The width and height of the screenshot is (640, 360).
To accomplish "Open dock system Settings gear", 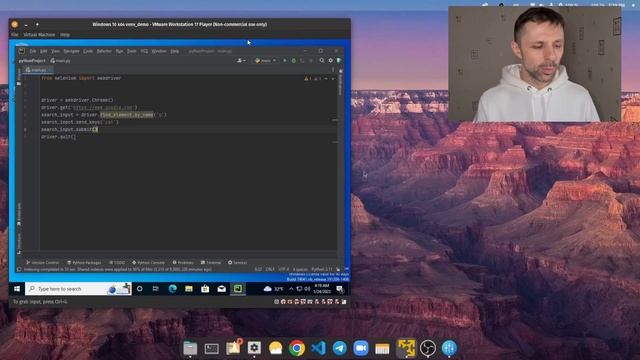I will [254, 348].
